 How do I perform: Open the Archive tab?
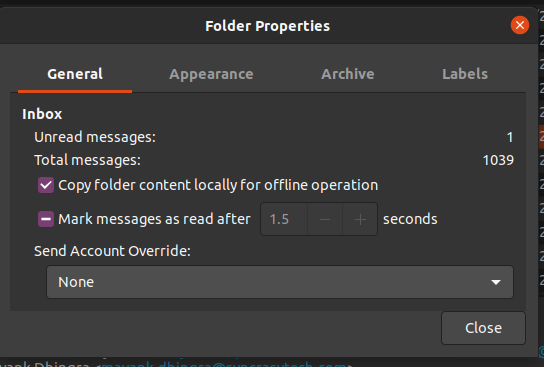(348, 74)
